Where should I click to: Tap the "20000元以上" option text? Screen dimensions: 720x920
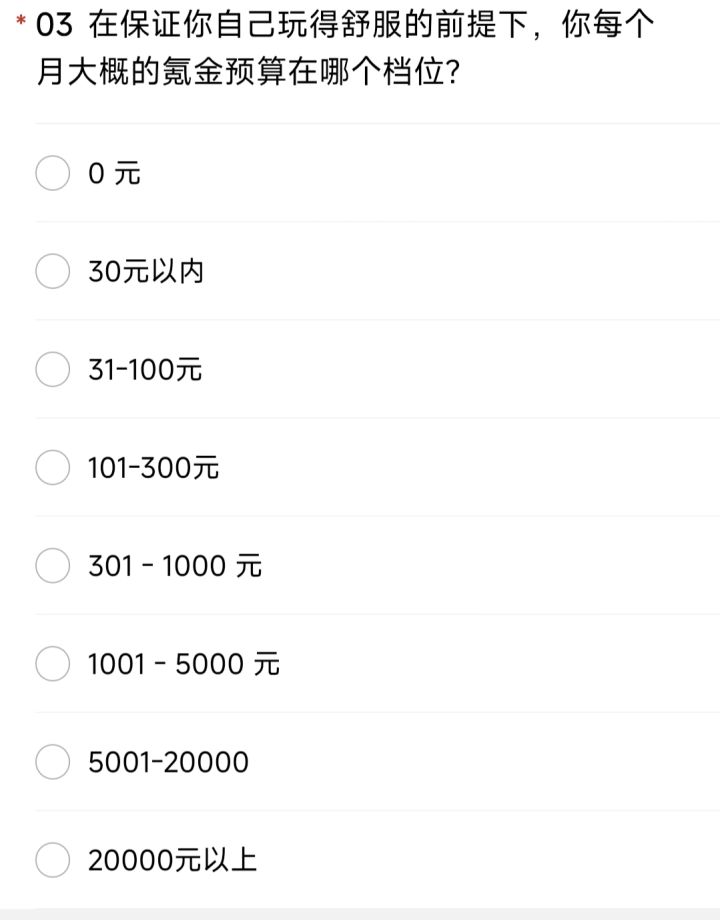(x=172, y=861)
